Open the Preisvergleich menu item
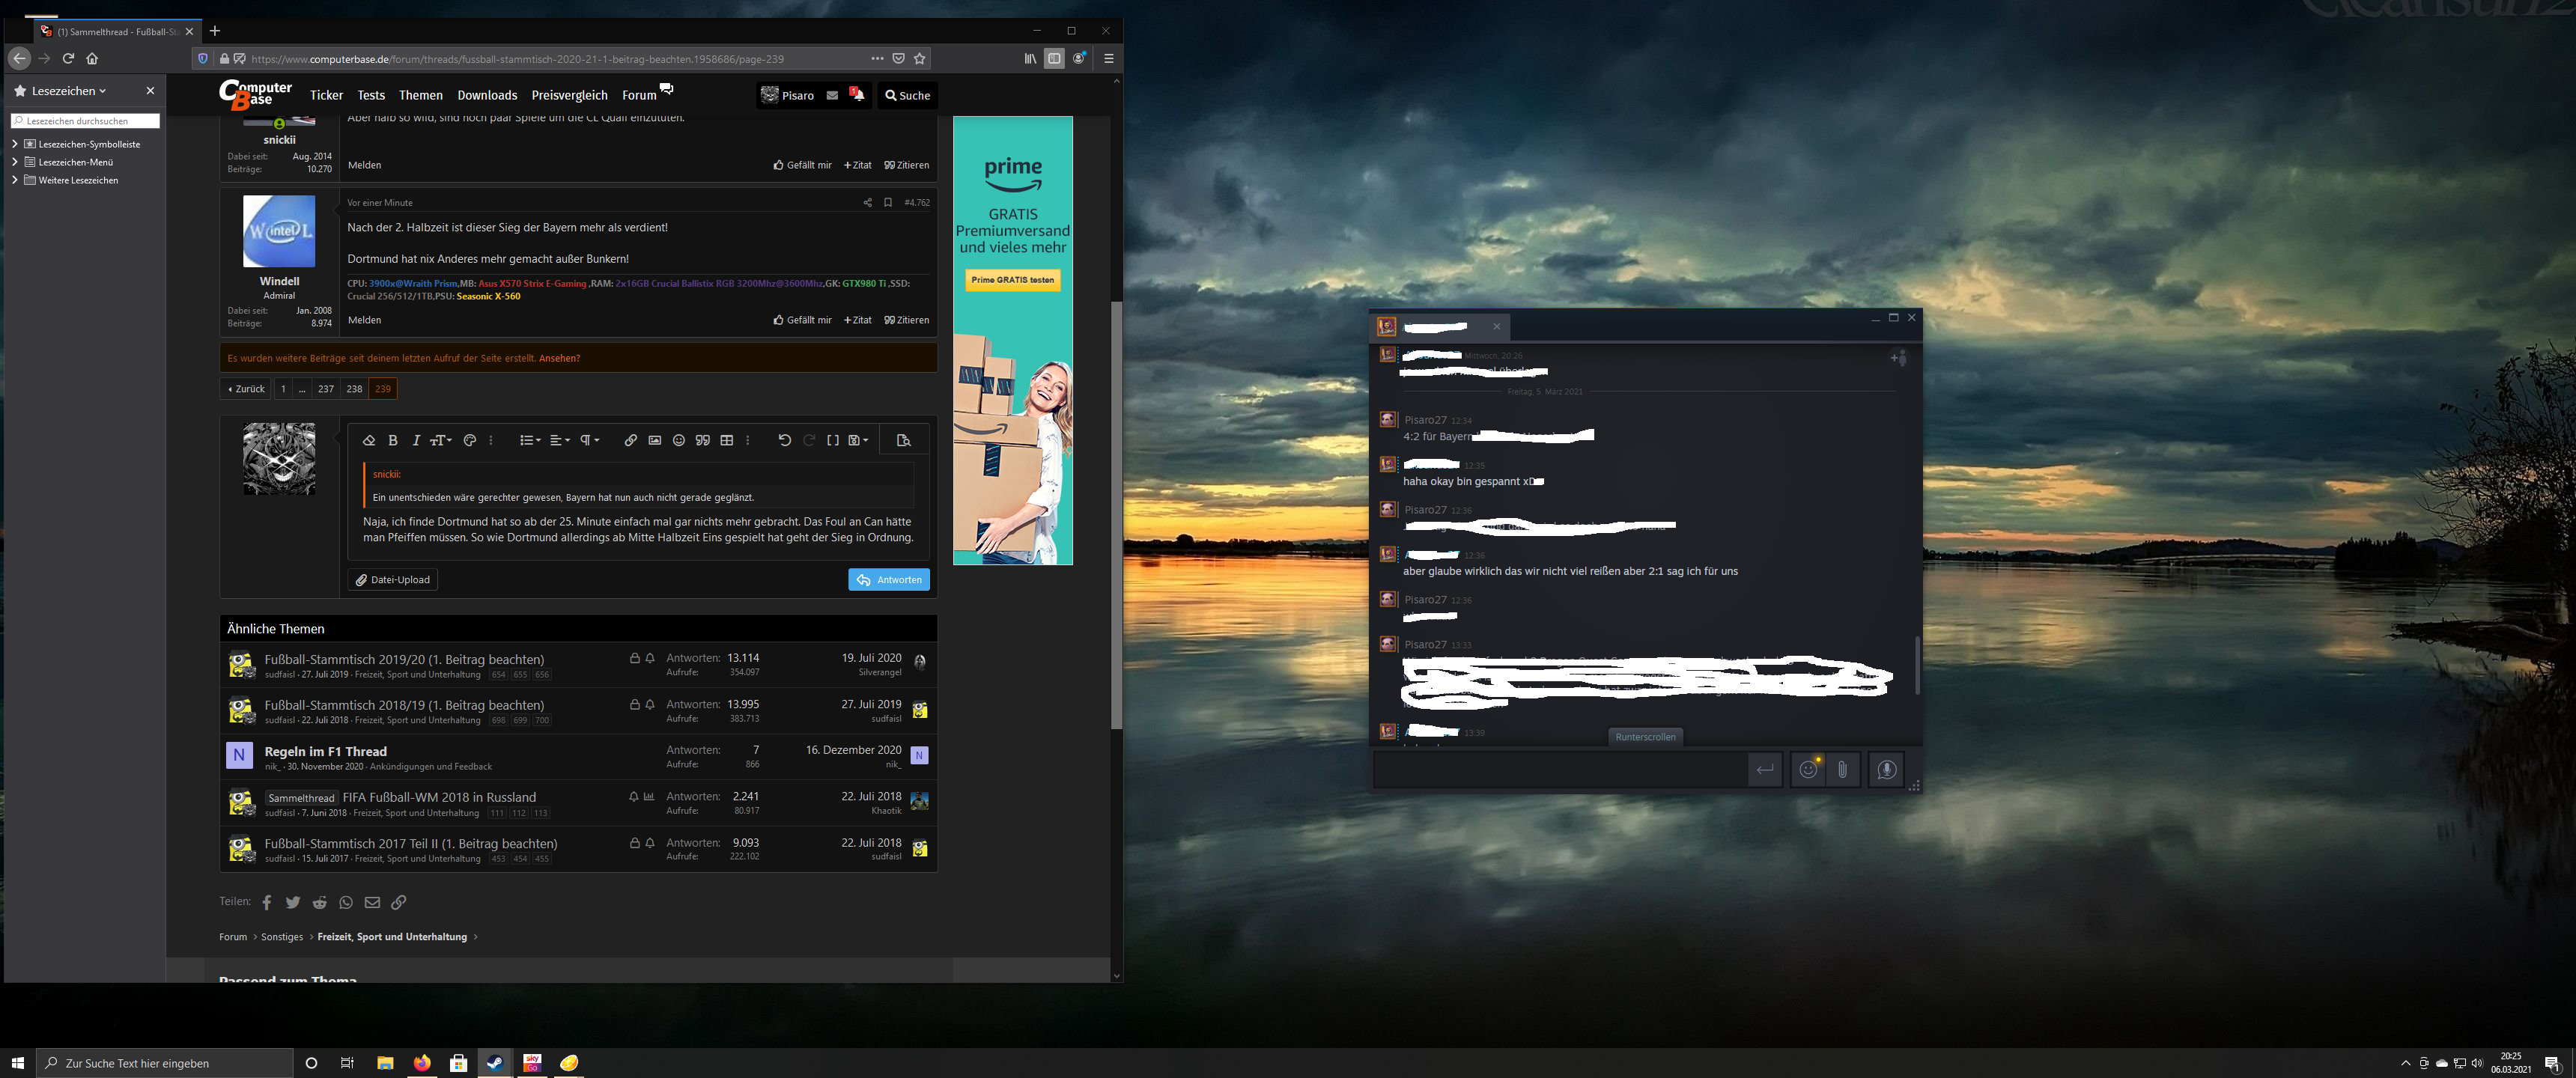Screen dimensions: 2576x1078 pyautogui.click(x=569, y=95)
